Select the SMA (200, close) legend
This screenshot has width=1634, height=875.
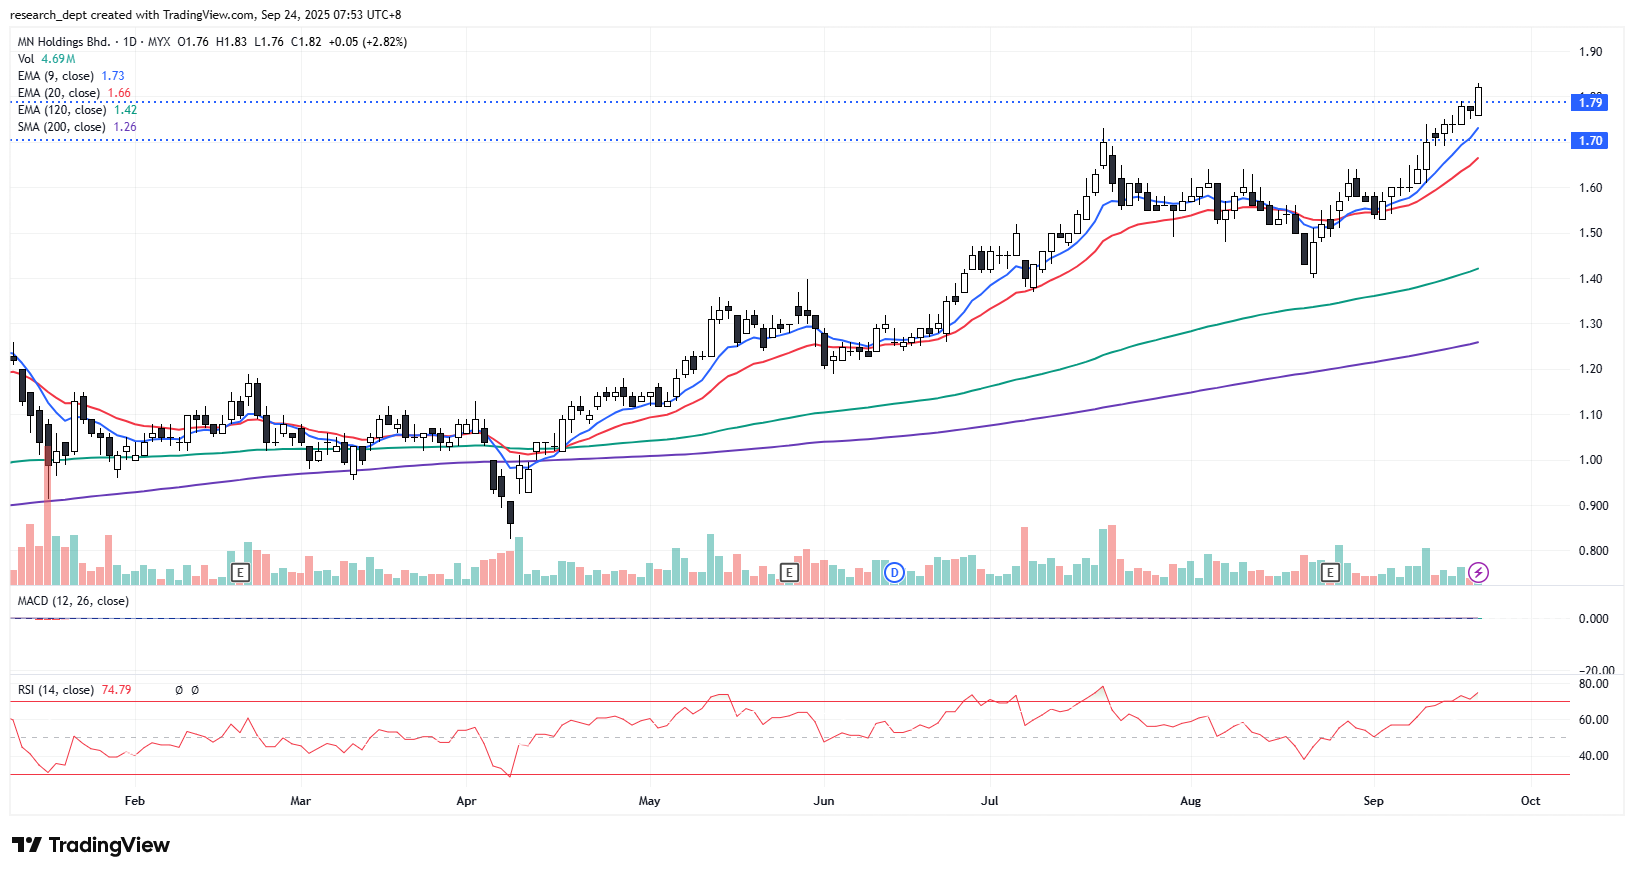tap(62, 127)
